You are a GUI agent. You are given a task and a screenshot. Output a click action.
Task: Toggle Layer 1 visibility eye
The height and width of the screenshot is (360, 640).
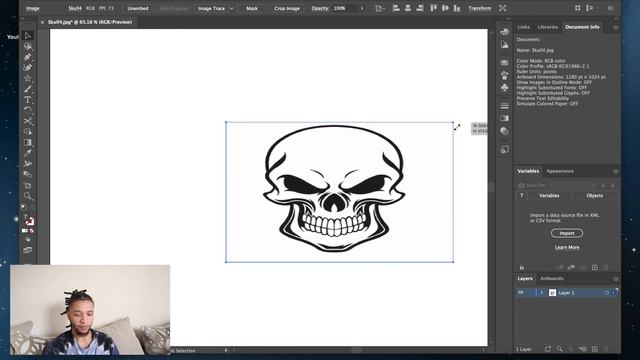pos(521,293)
